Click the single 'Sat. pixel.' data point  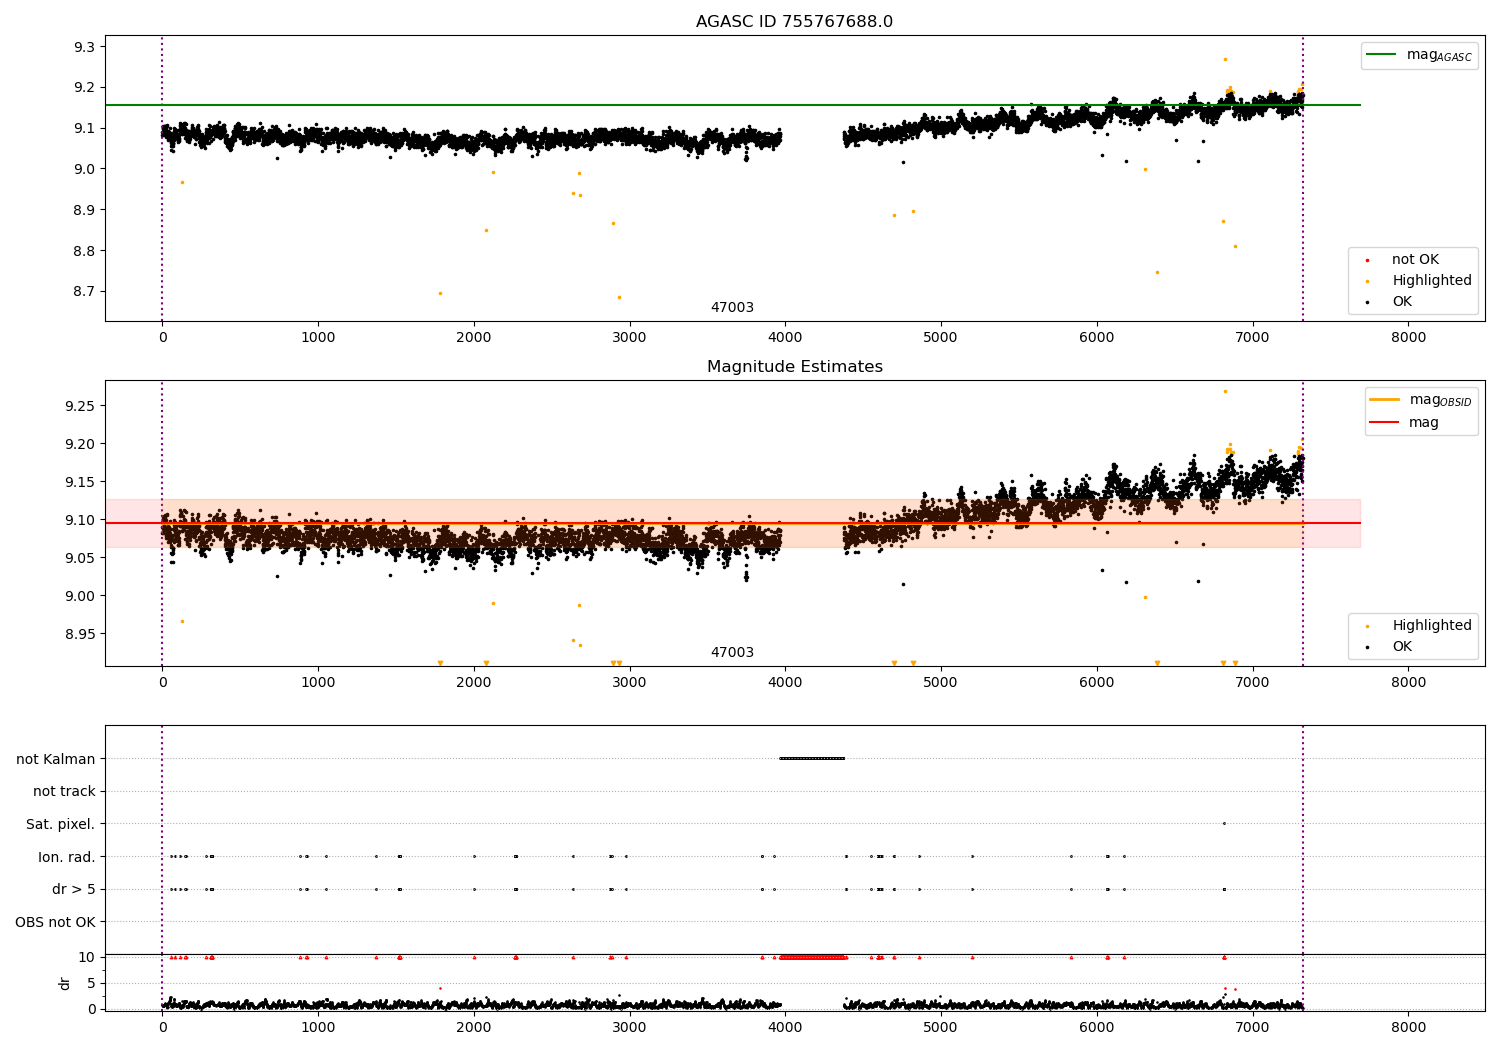[x=1224, y=823]
